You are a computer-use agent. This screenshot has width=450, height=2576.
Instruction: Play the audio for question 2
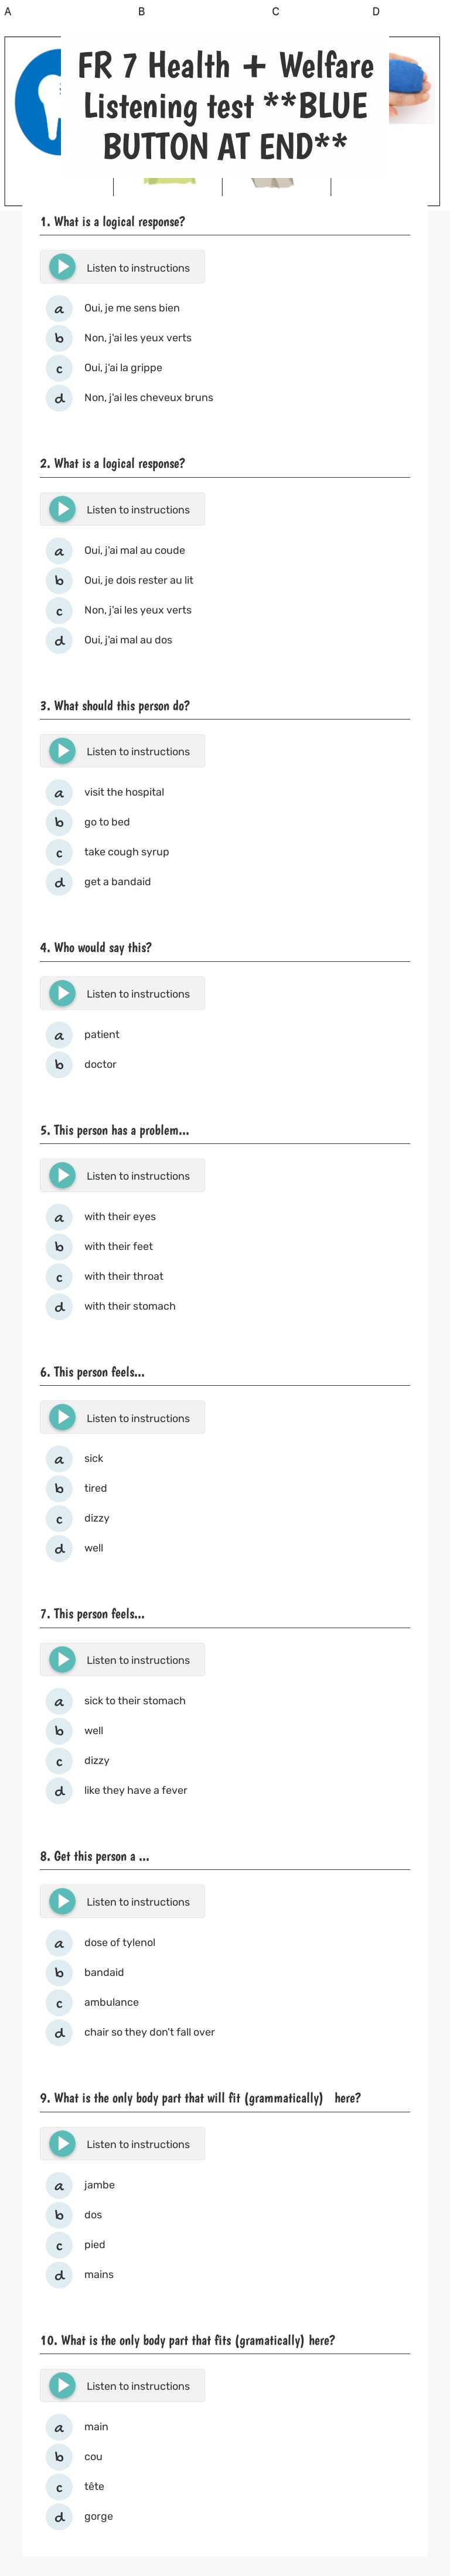click(64, 509)
